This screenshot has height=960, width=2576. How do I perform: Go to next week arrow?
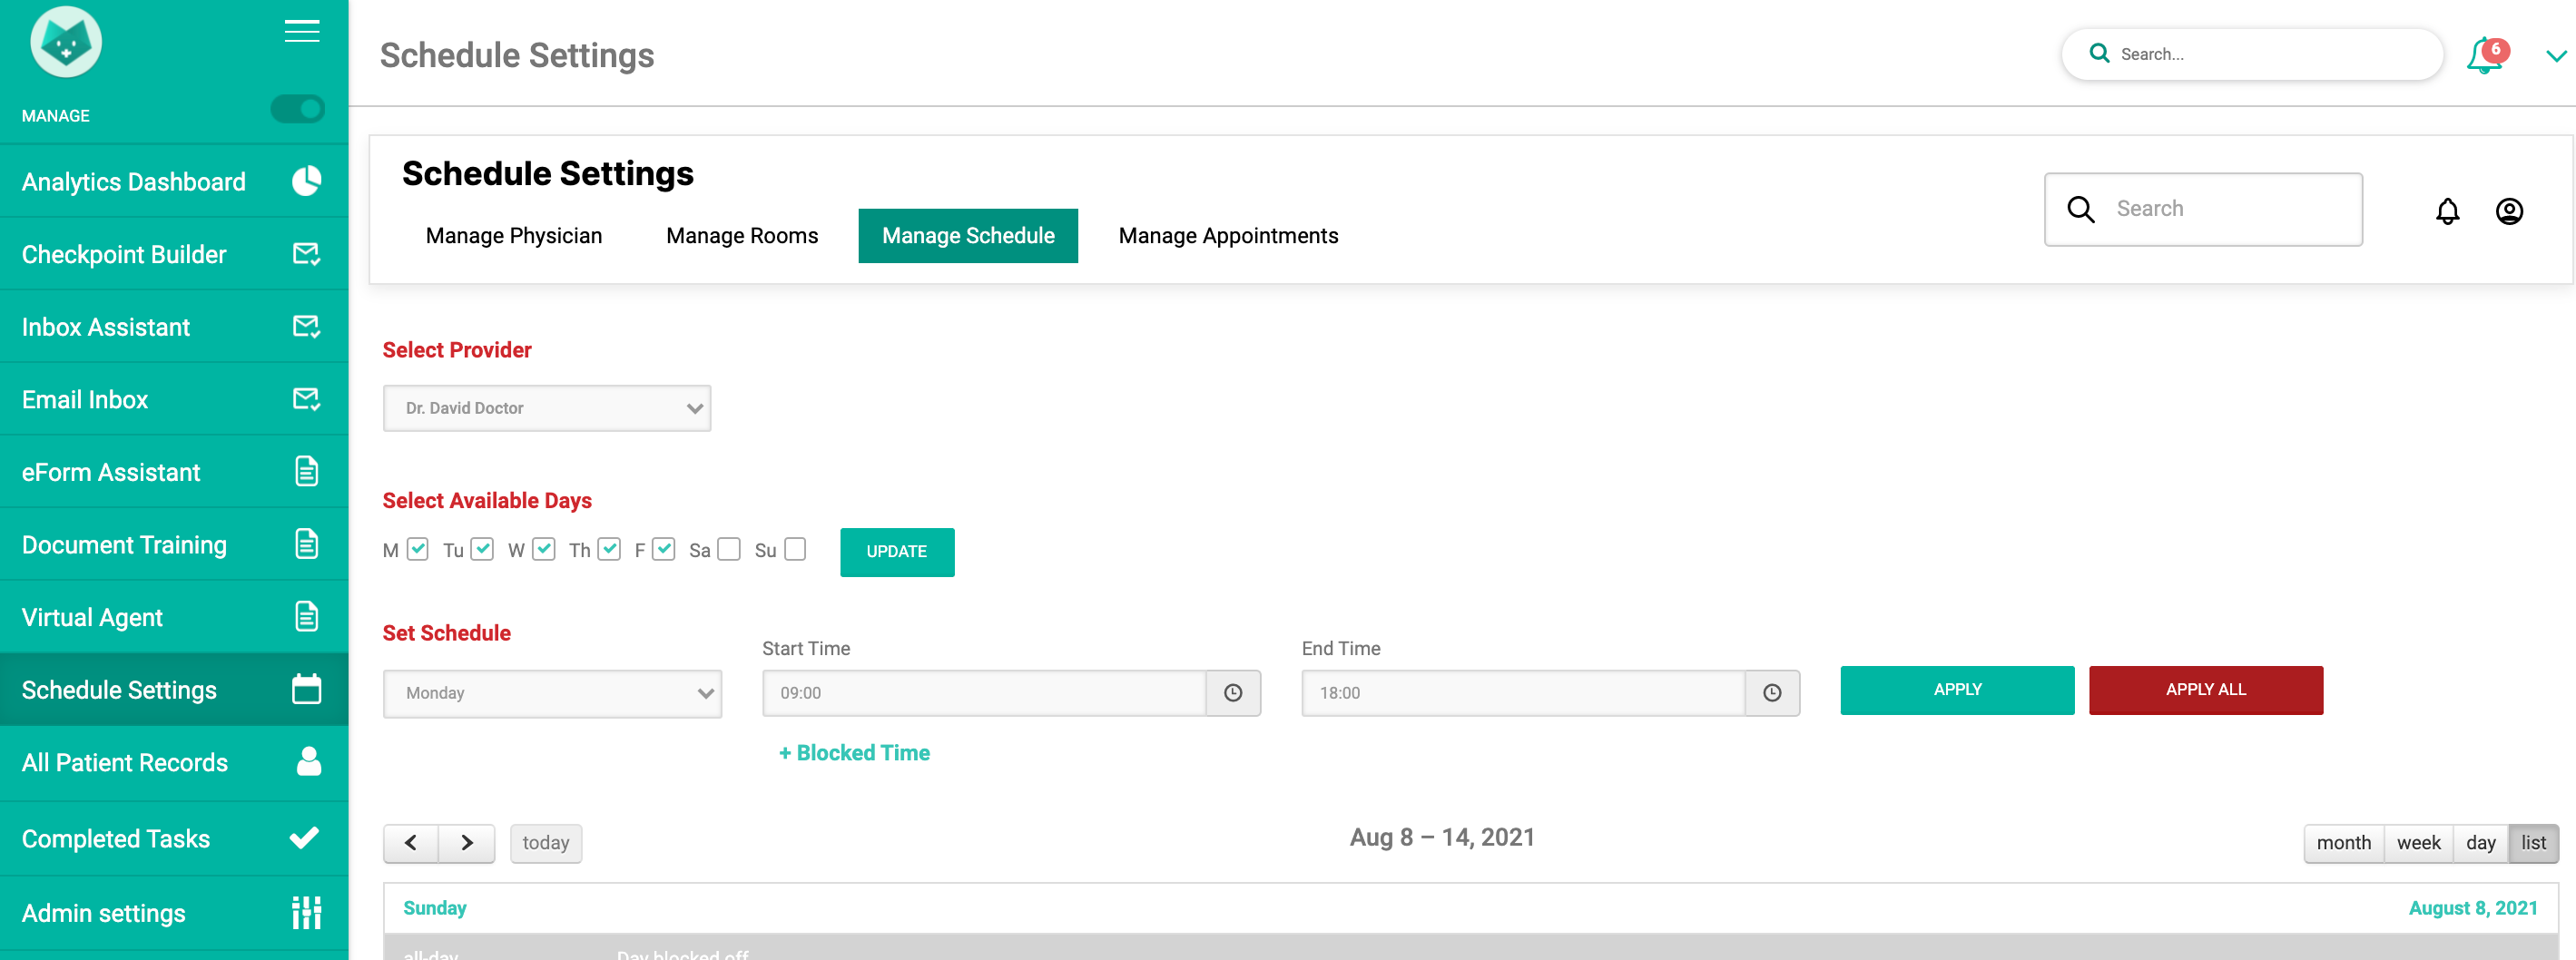coord(467,843)
